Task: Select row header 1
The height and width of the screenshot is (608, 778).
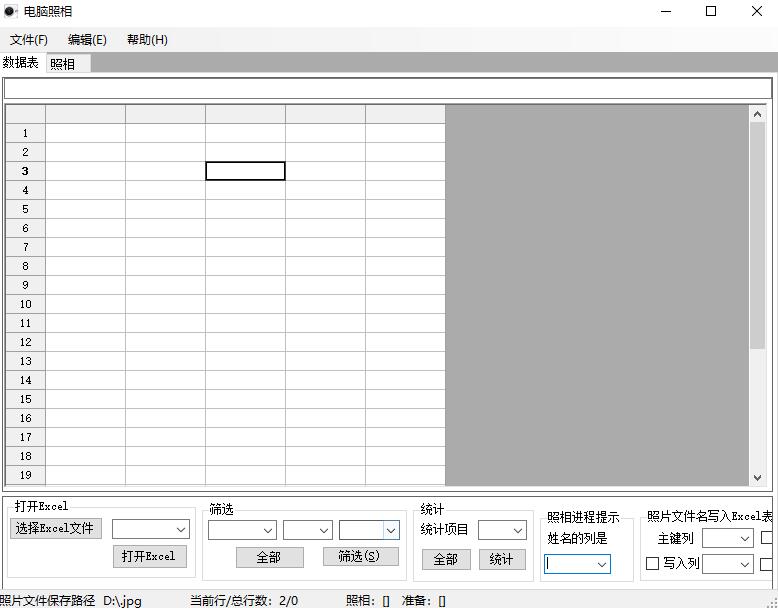Action: coord(25,133)
